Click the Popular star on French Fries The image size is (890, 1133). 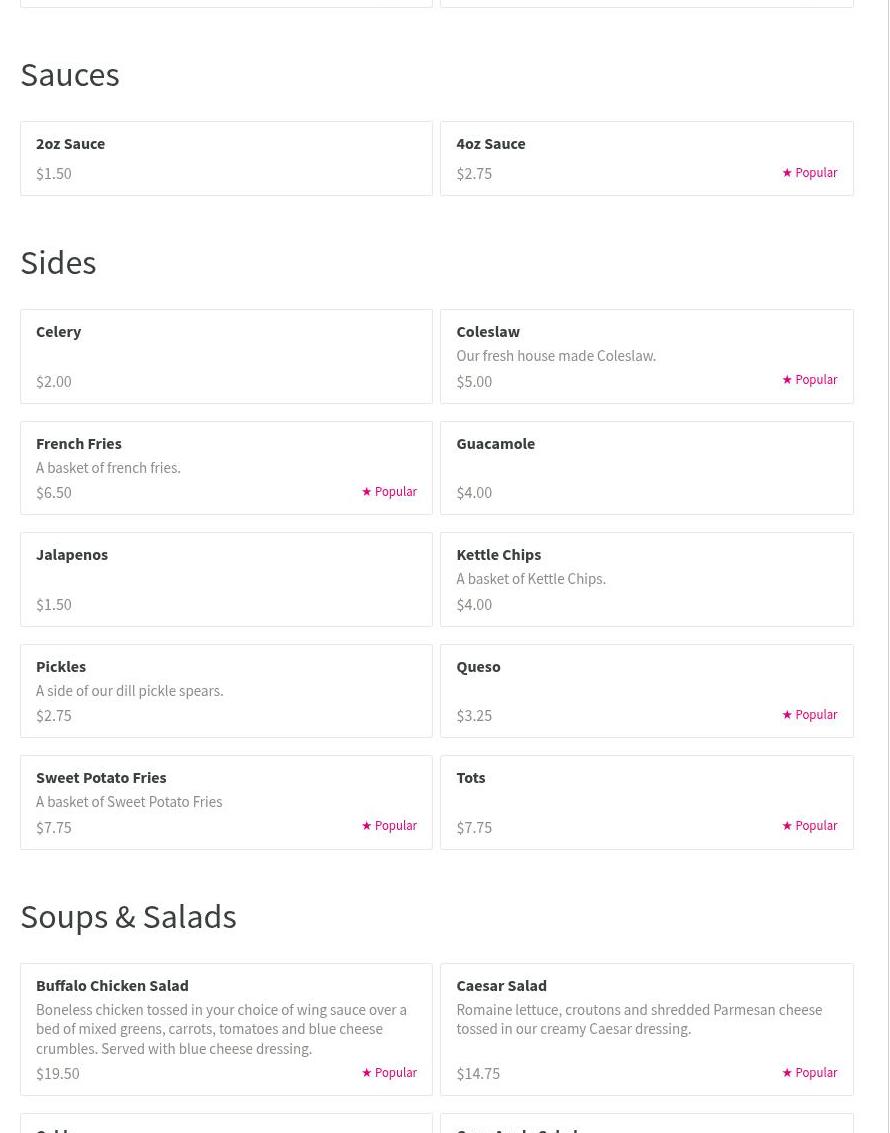click(367, 492)
